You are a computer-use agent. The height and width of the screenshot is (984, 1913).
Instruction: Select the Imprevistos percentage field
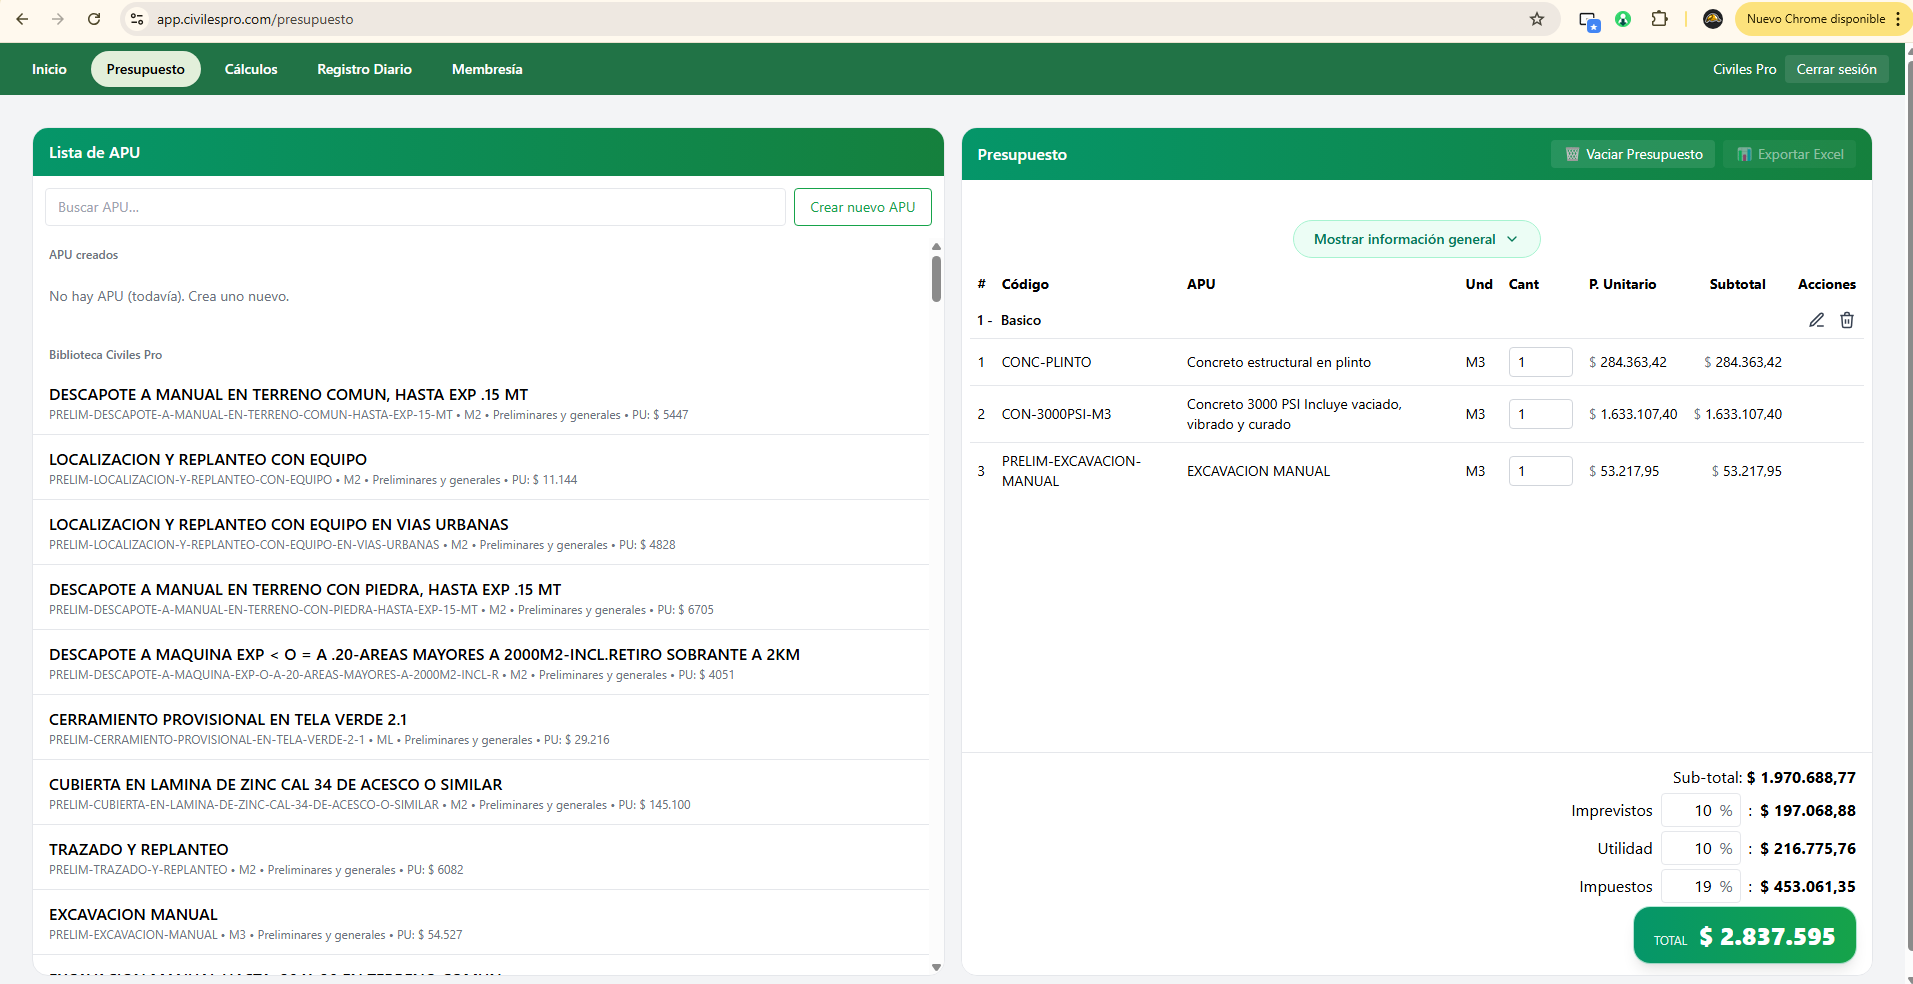pyautogui.click(x=1701, y=811)
